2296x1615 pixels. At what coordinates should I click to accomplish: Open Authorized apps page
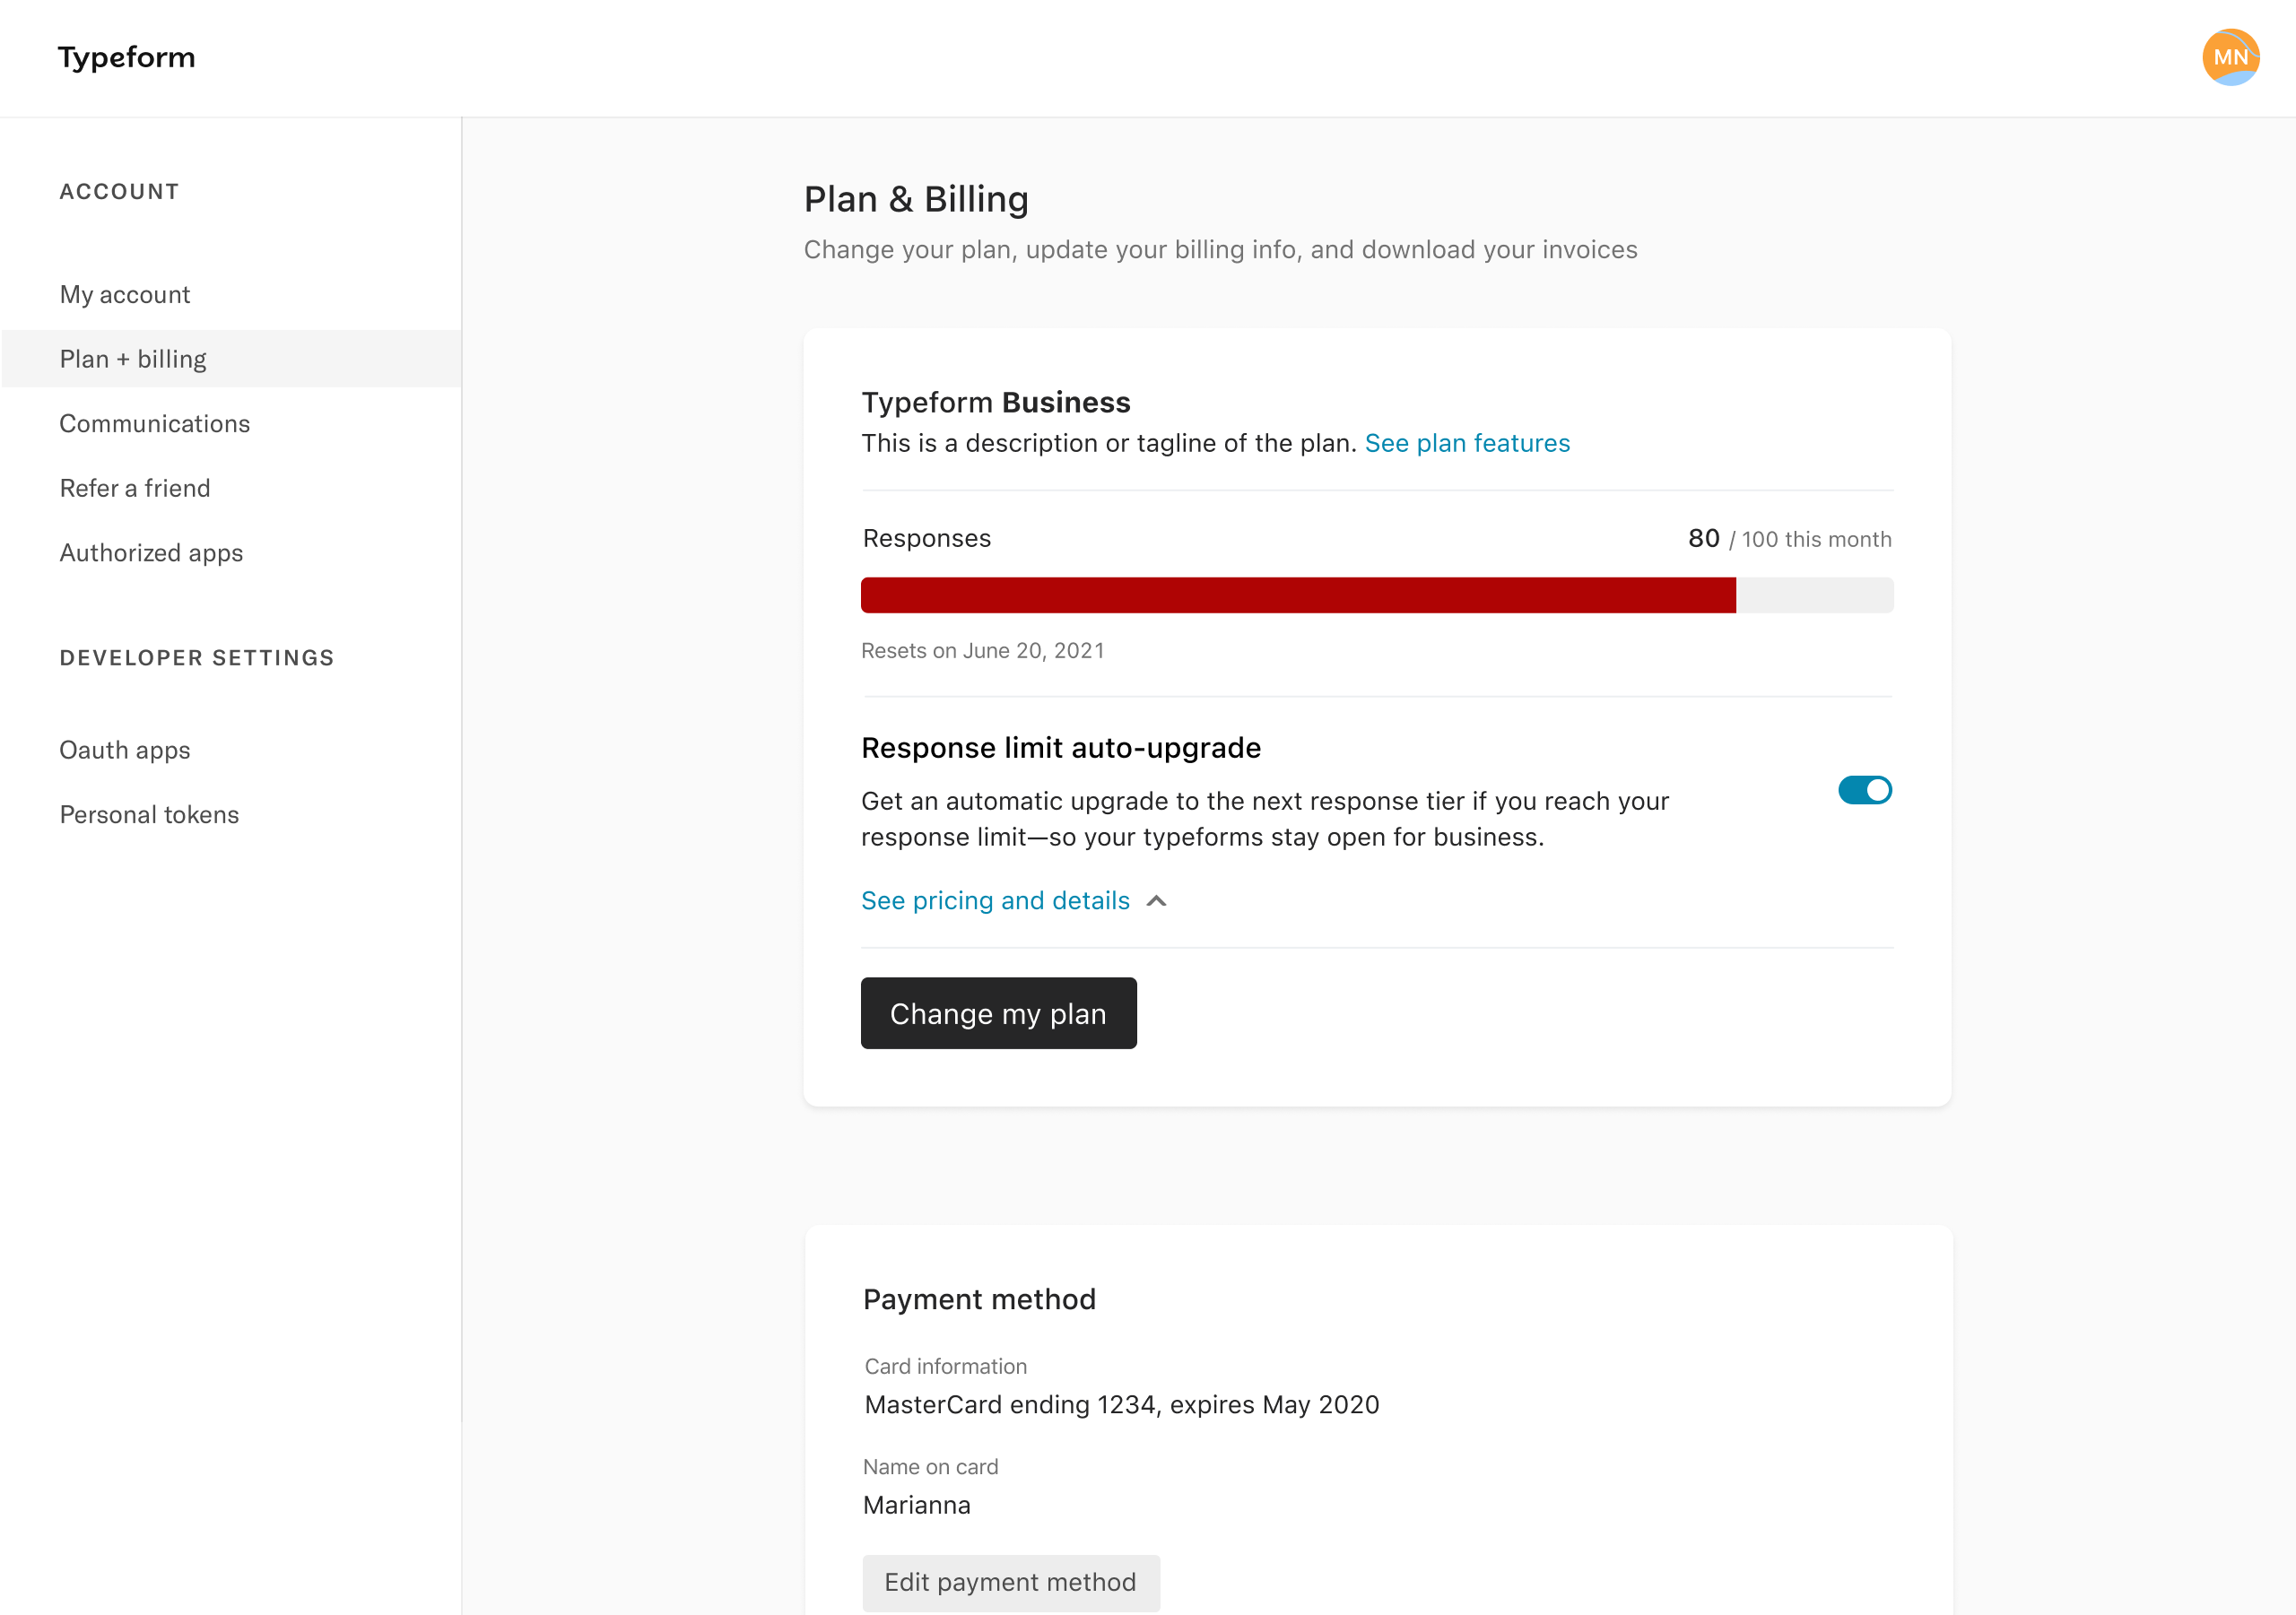click(151, 553)
